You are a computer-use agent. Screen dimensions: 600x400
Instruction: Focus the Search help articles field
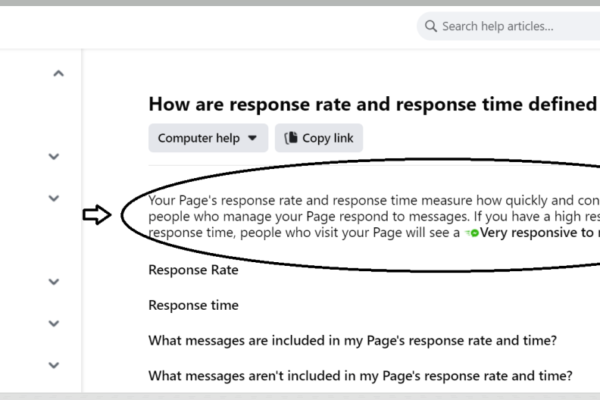coord(509,26)
